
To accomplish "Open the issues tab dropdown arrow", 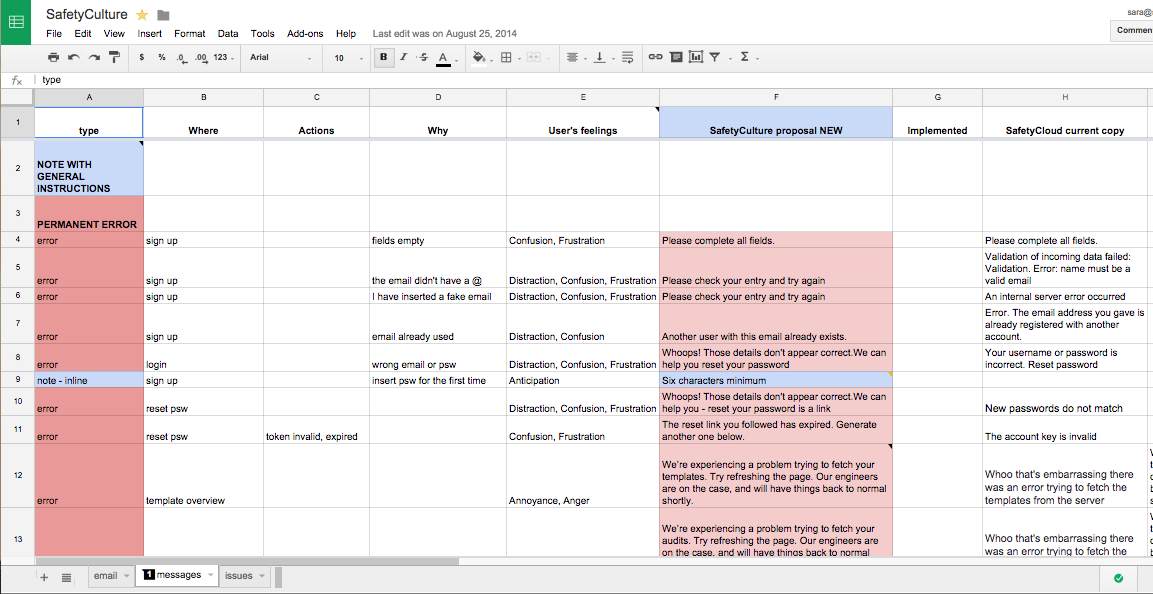I will 261,576.
